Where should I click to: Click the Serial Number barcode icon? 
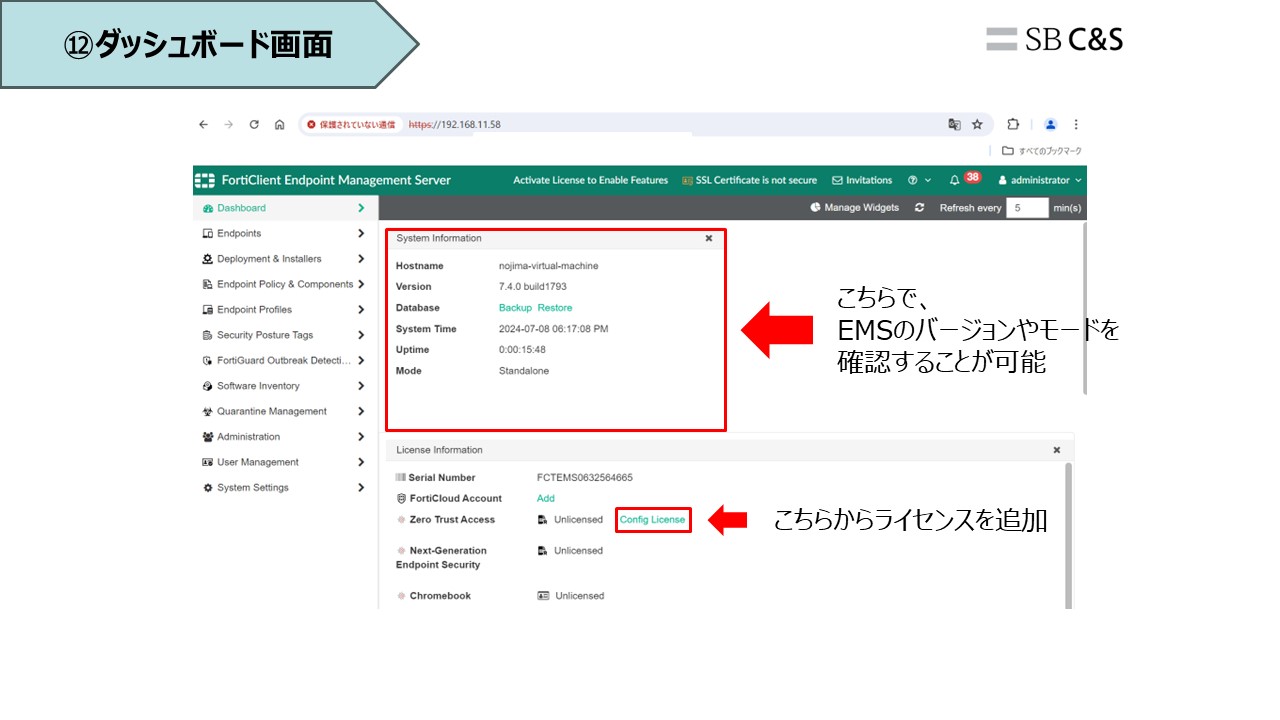[401, 478]
